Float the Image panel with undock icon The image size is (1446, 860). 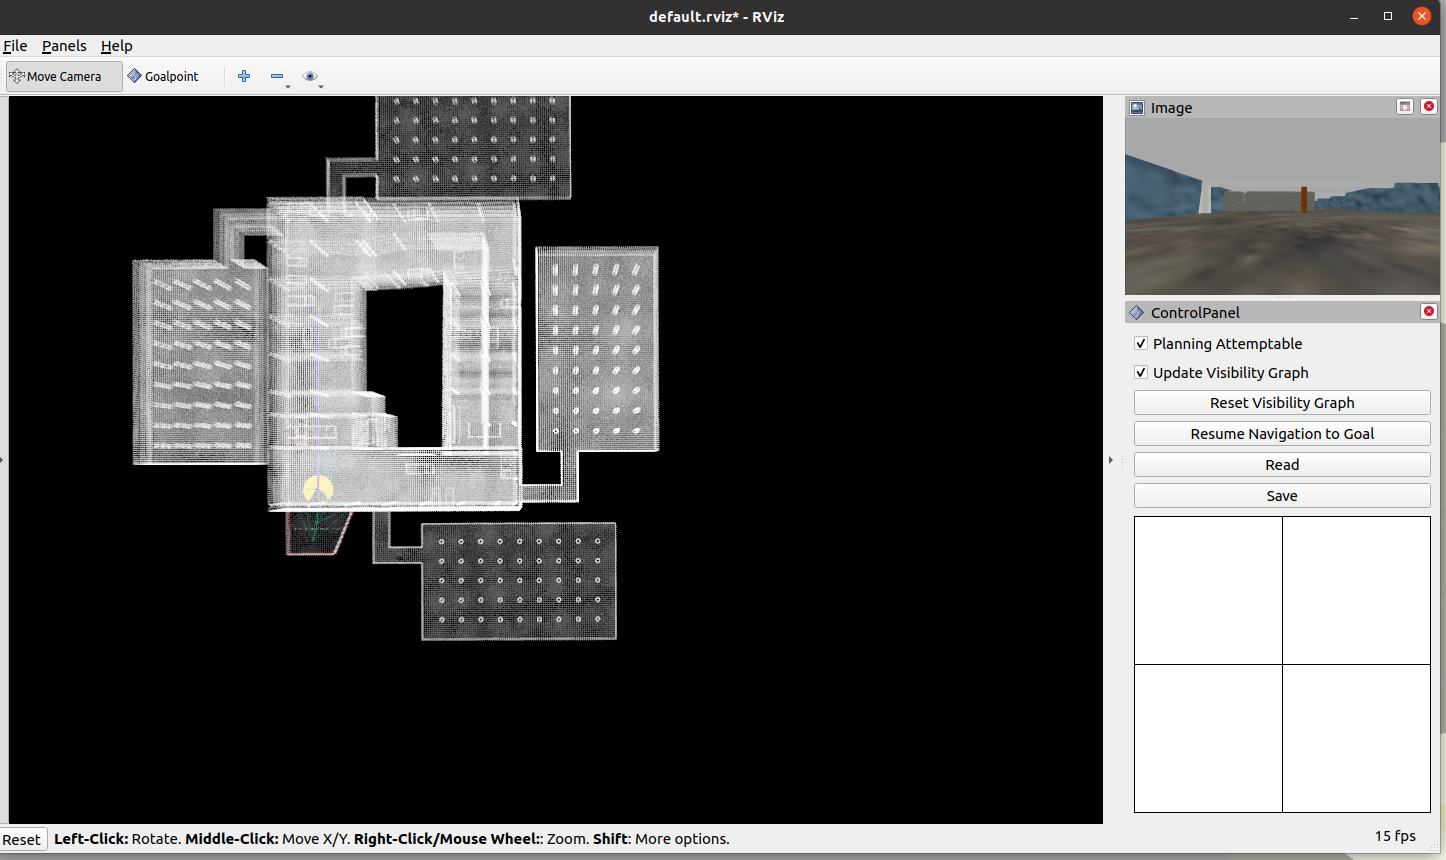(1405, 107)
